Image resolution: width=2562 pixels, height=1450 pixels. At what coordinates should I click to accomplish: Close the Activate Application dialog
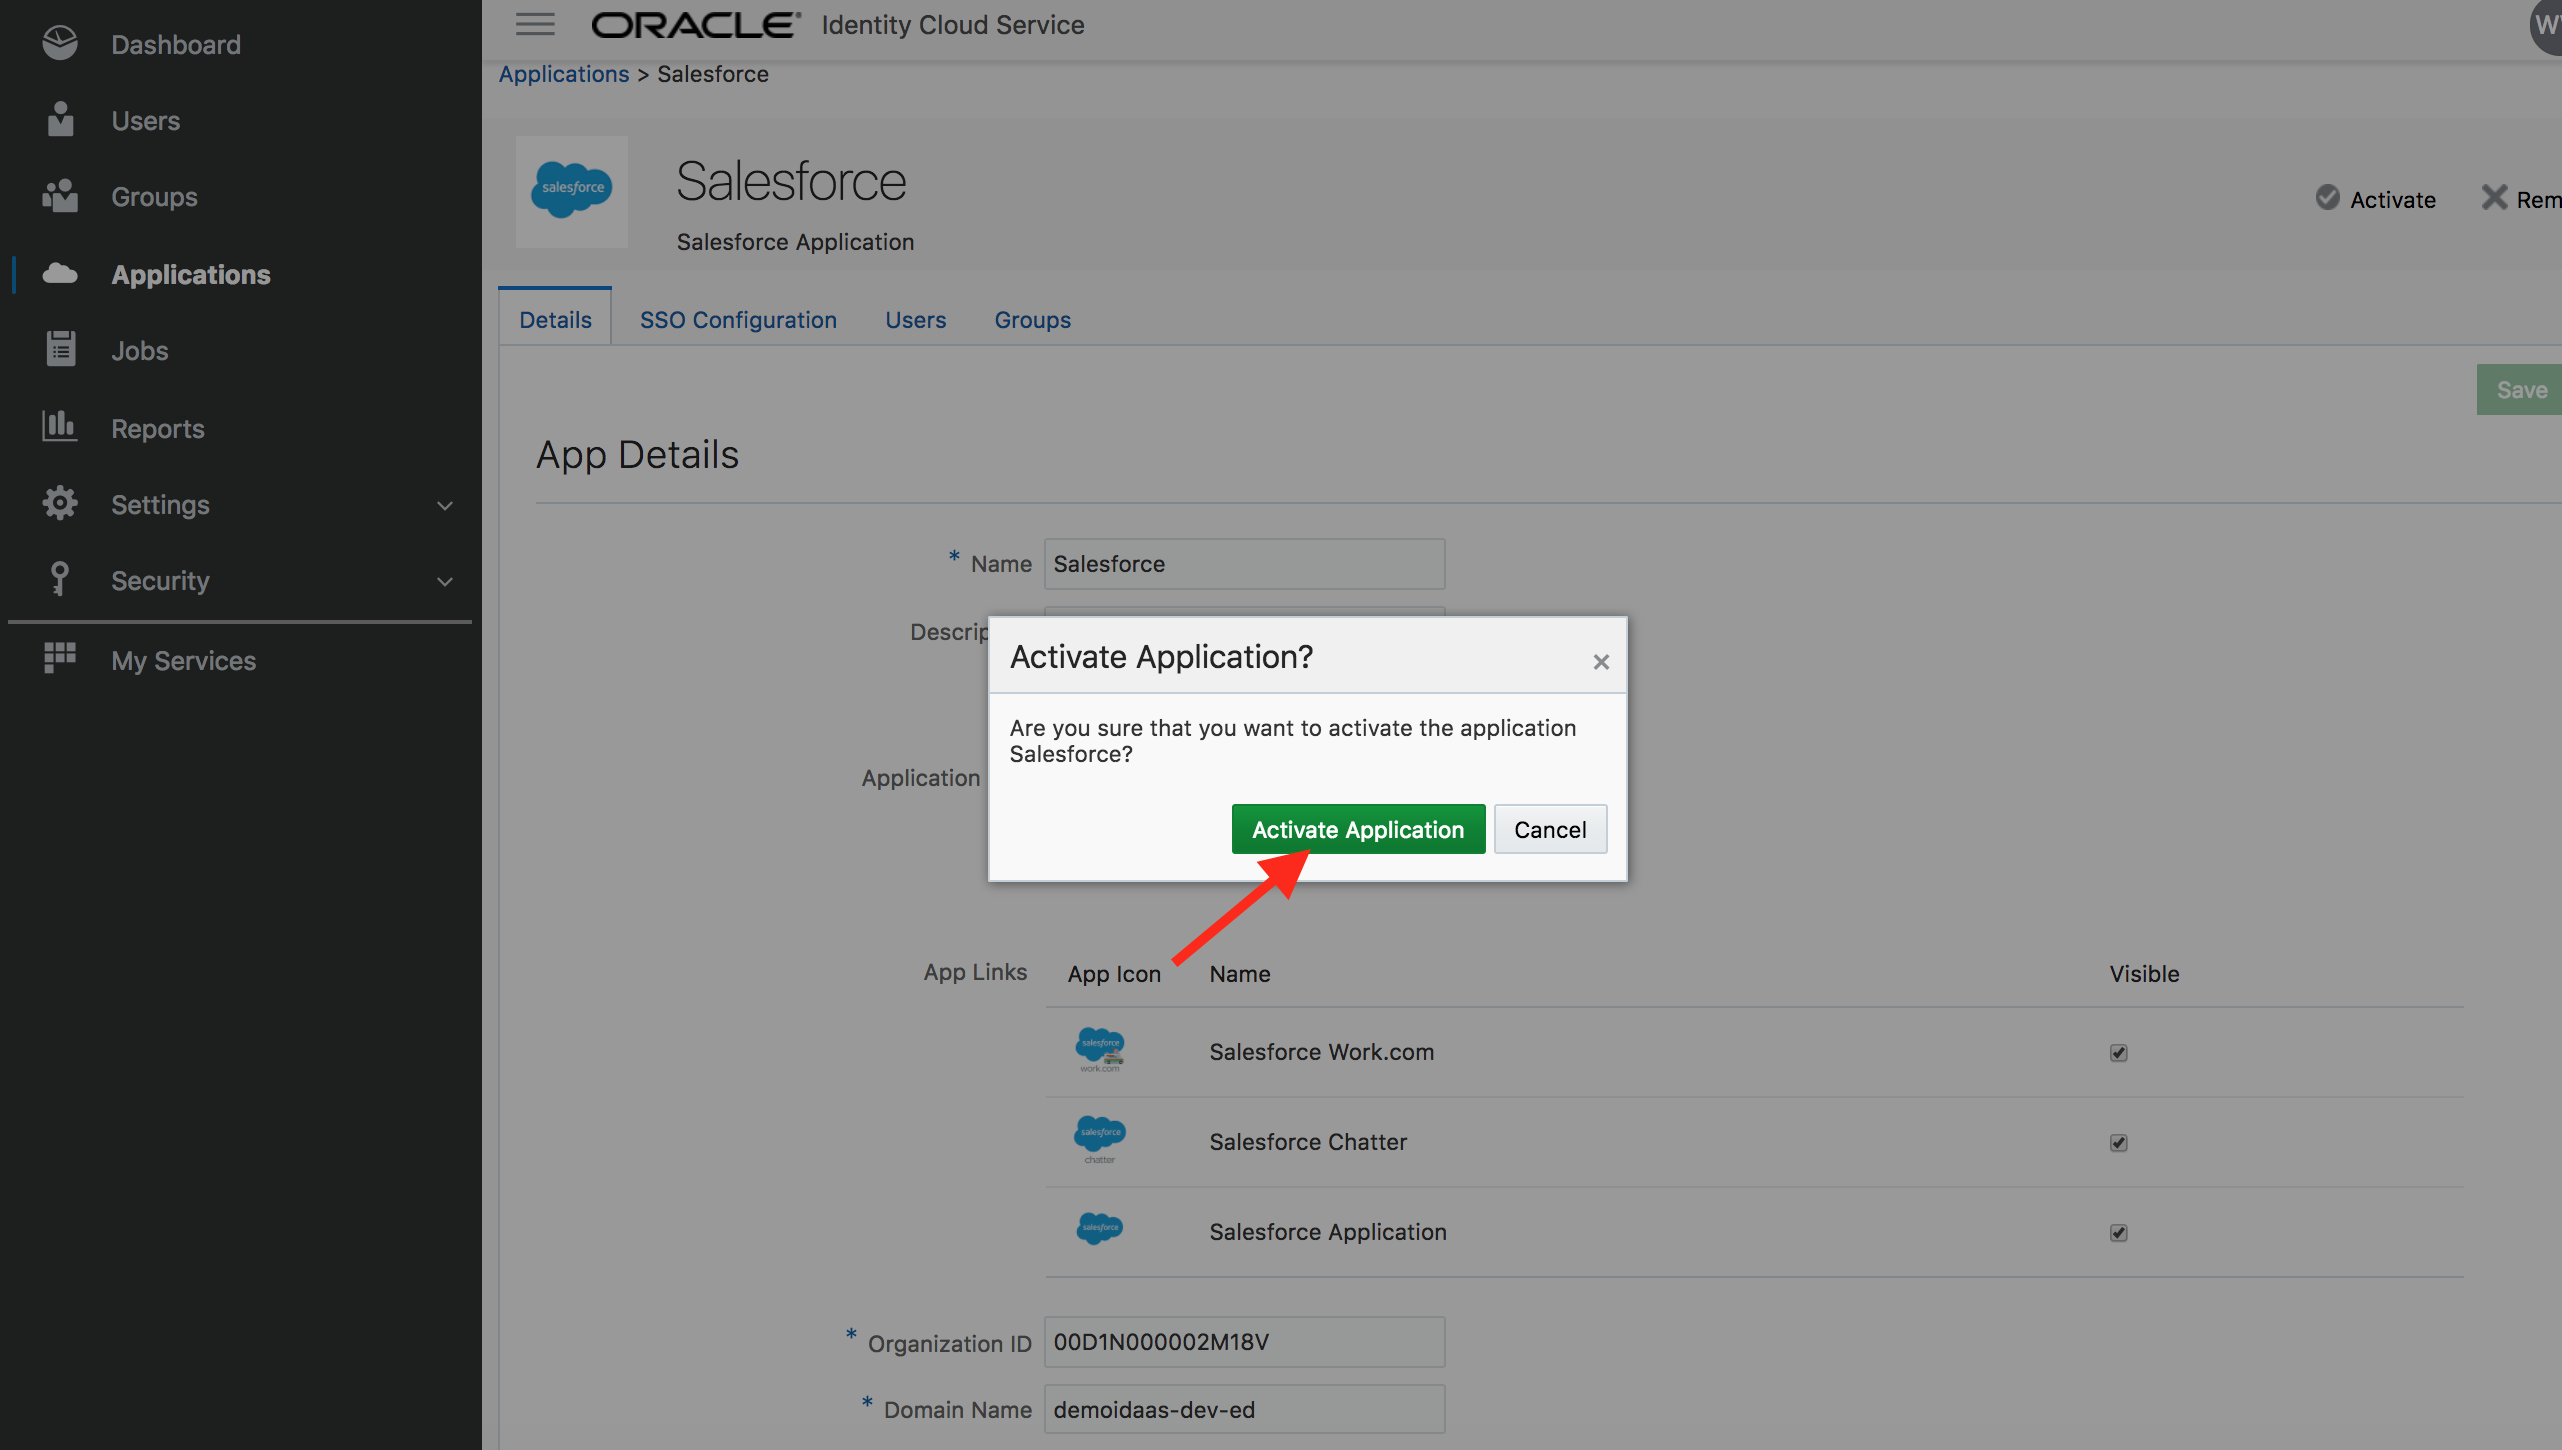[1601, 661]
